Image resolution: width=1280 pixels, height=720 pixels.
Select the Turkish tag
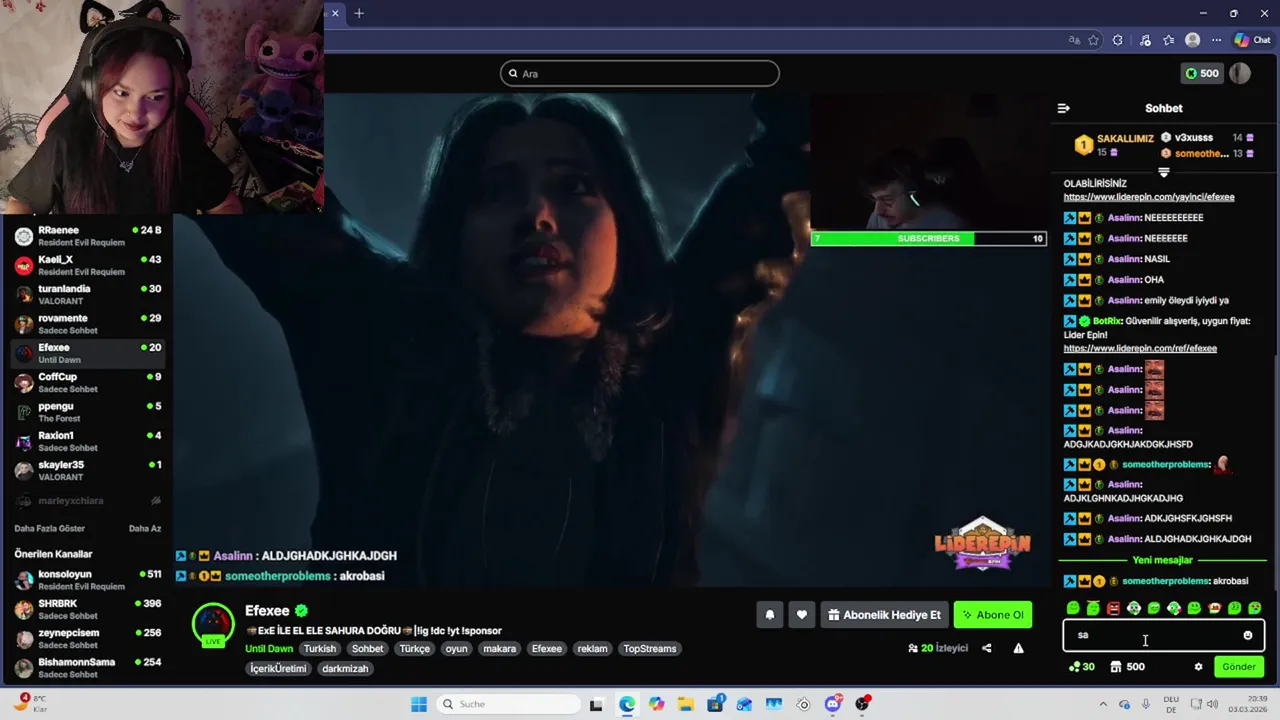pos(320,649)
